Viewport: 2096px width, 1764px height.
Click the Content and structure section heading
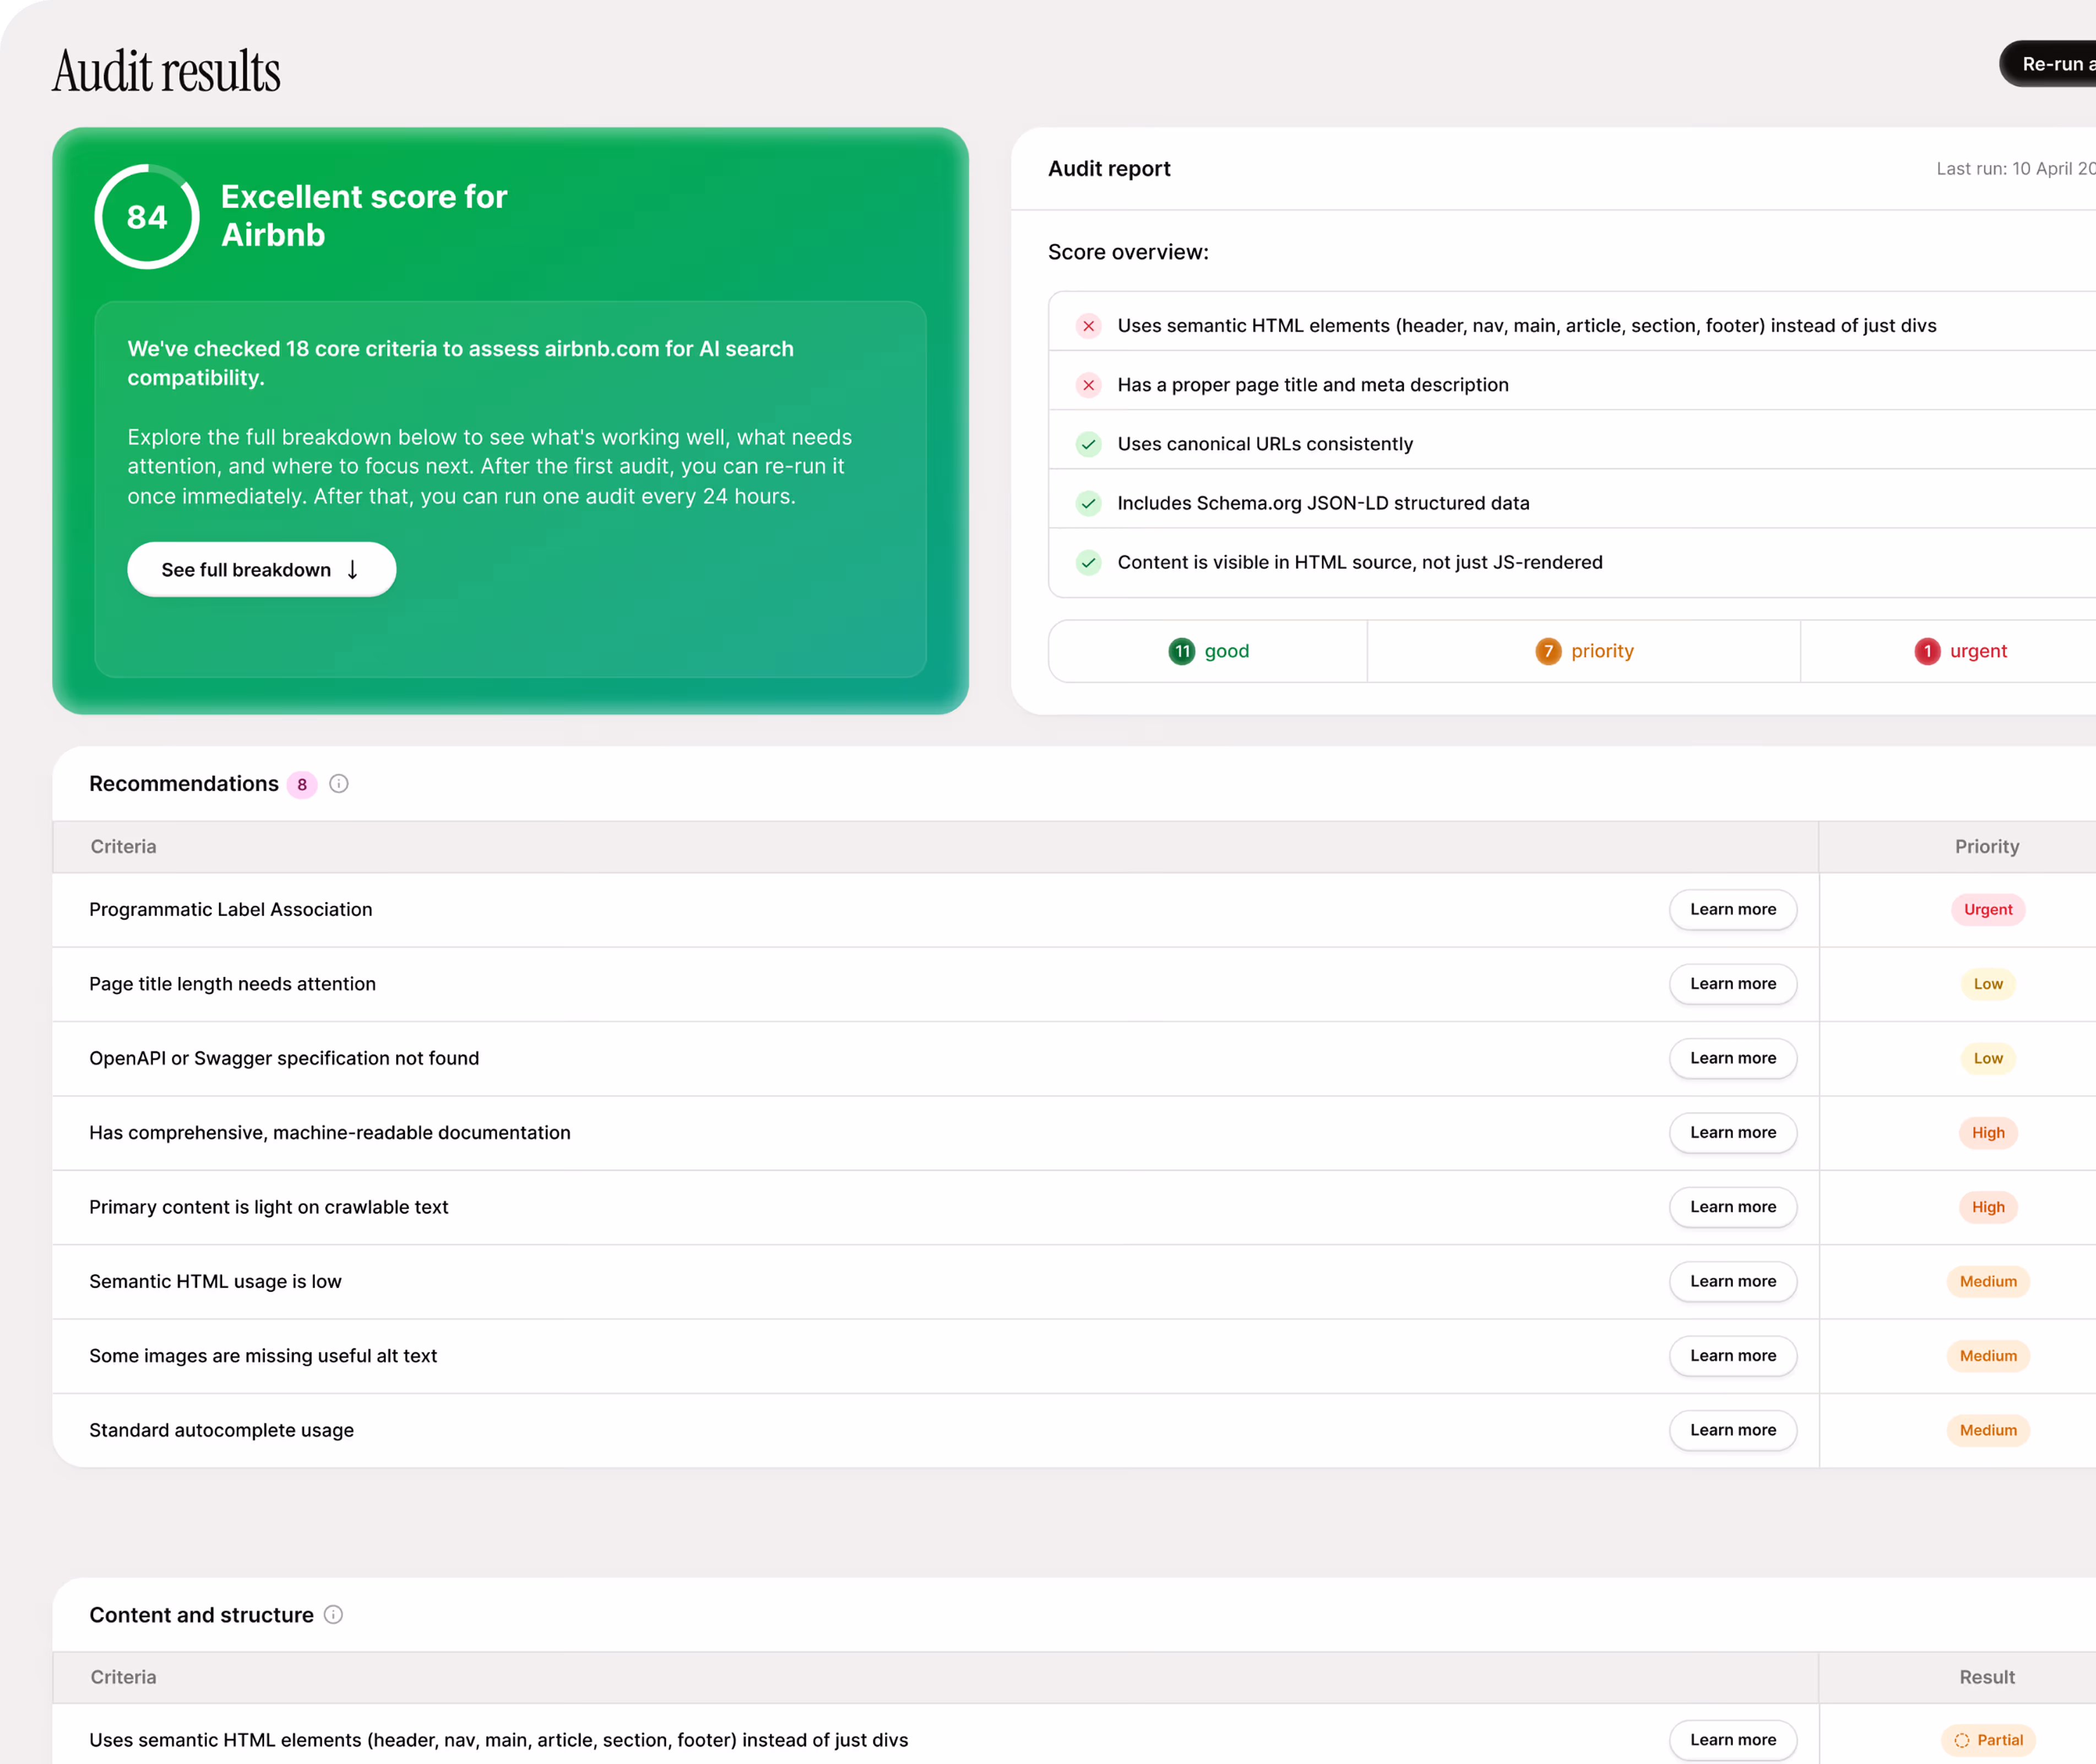201,1615
